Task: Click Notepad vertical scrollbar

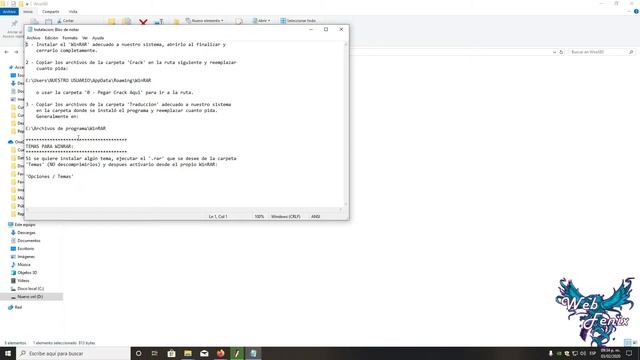Action: [346, 124]
